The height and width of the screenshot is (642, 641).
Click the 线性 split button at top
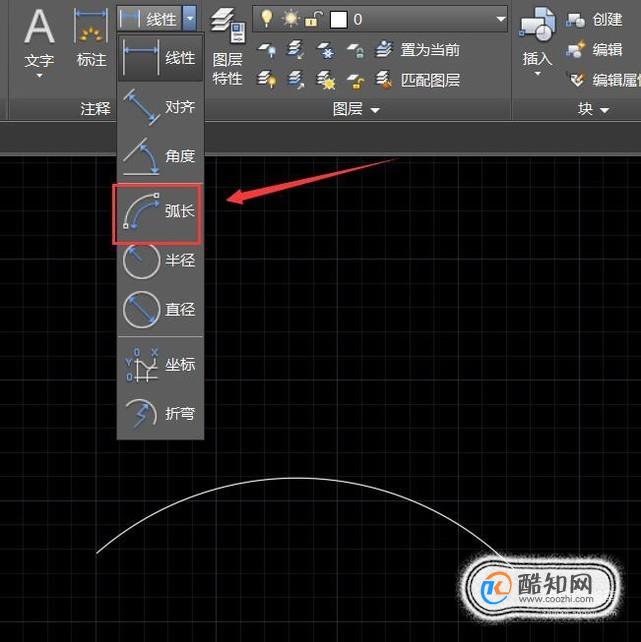tap(149, 19)
